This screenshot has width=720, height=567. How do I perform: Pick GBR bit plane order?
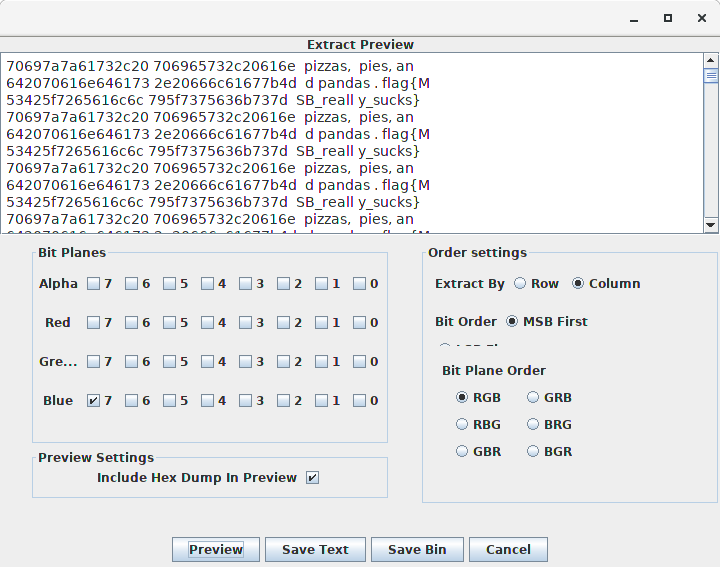tap(462, 451)
